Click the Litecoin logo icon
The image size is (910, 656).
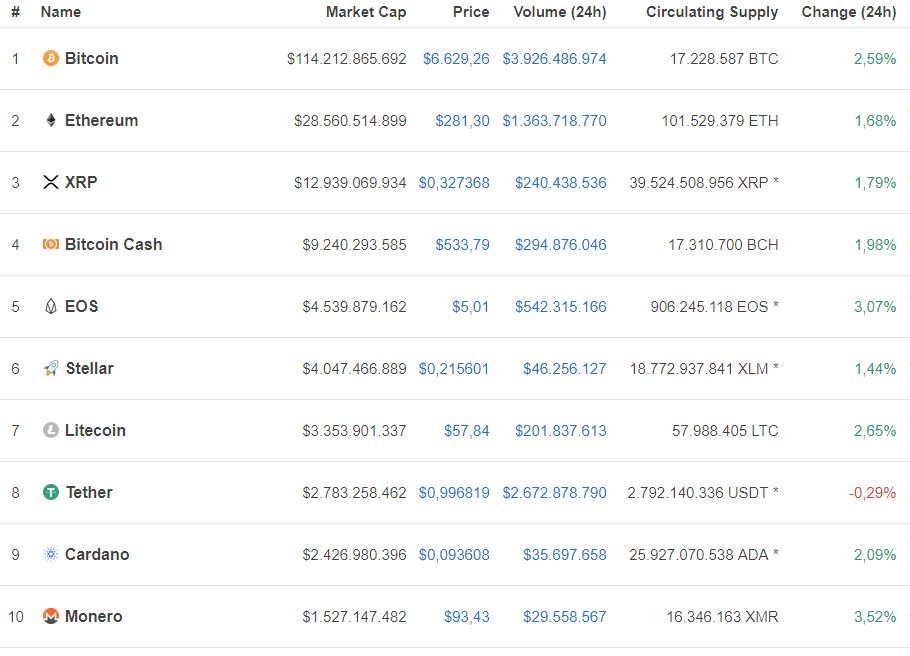tap(51, 430)
